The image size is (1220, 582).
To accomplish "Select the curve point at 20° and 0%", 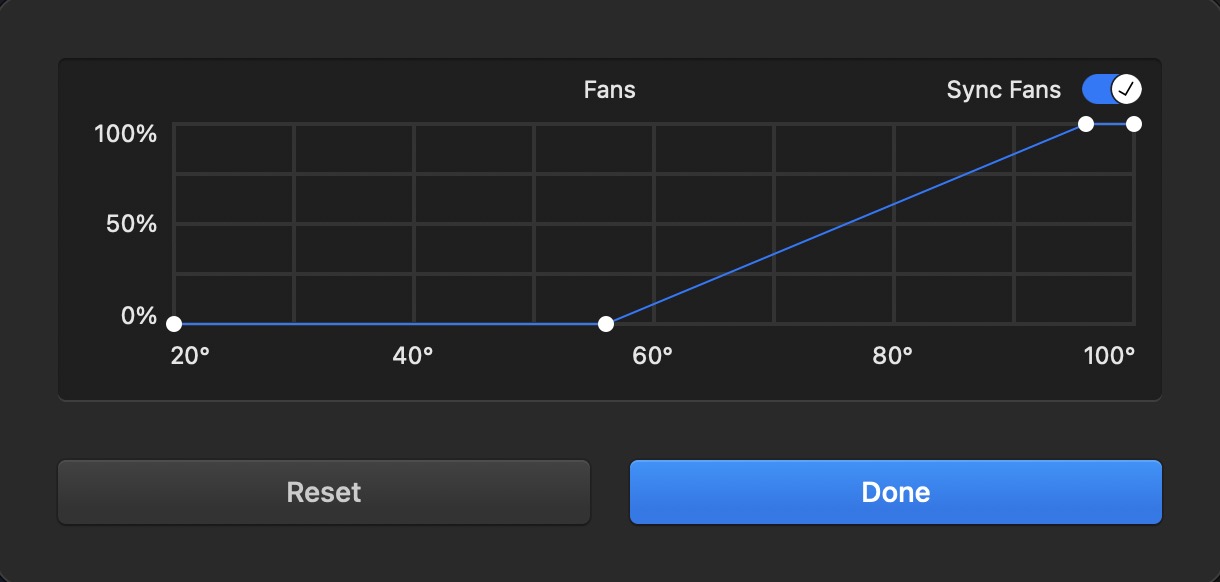I will (174, 324).
